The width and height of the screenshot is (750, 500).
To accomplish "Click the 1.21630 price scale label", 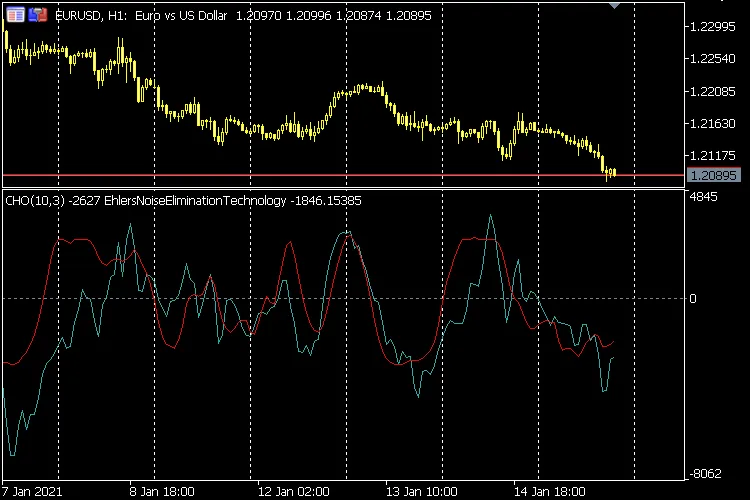I will pyautogui.click(x=713, y=124).
